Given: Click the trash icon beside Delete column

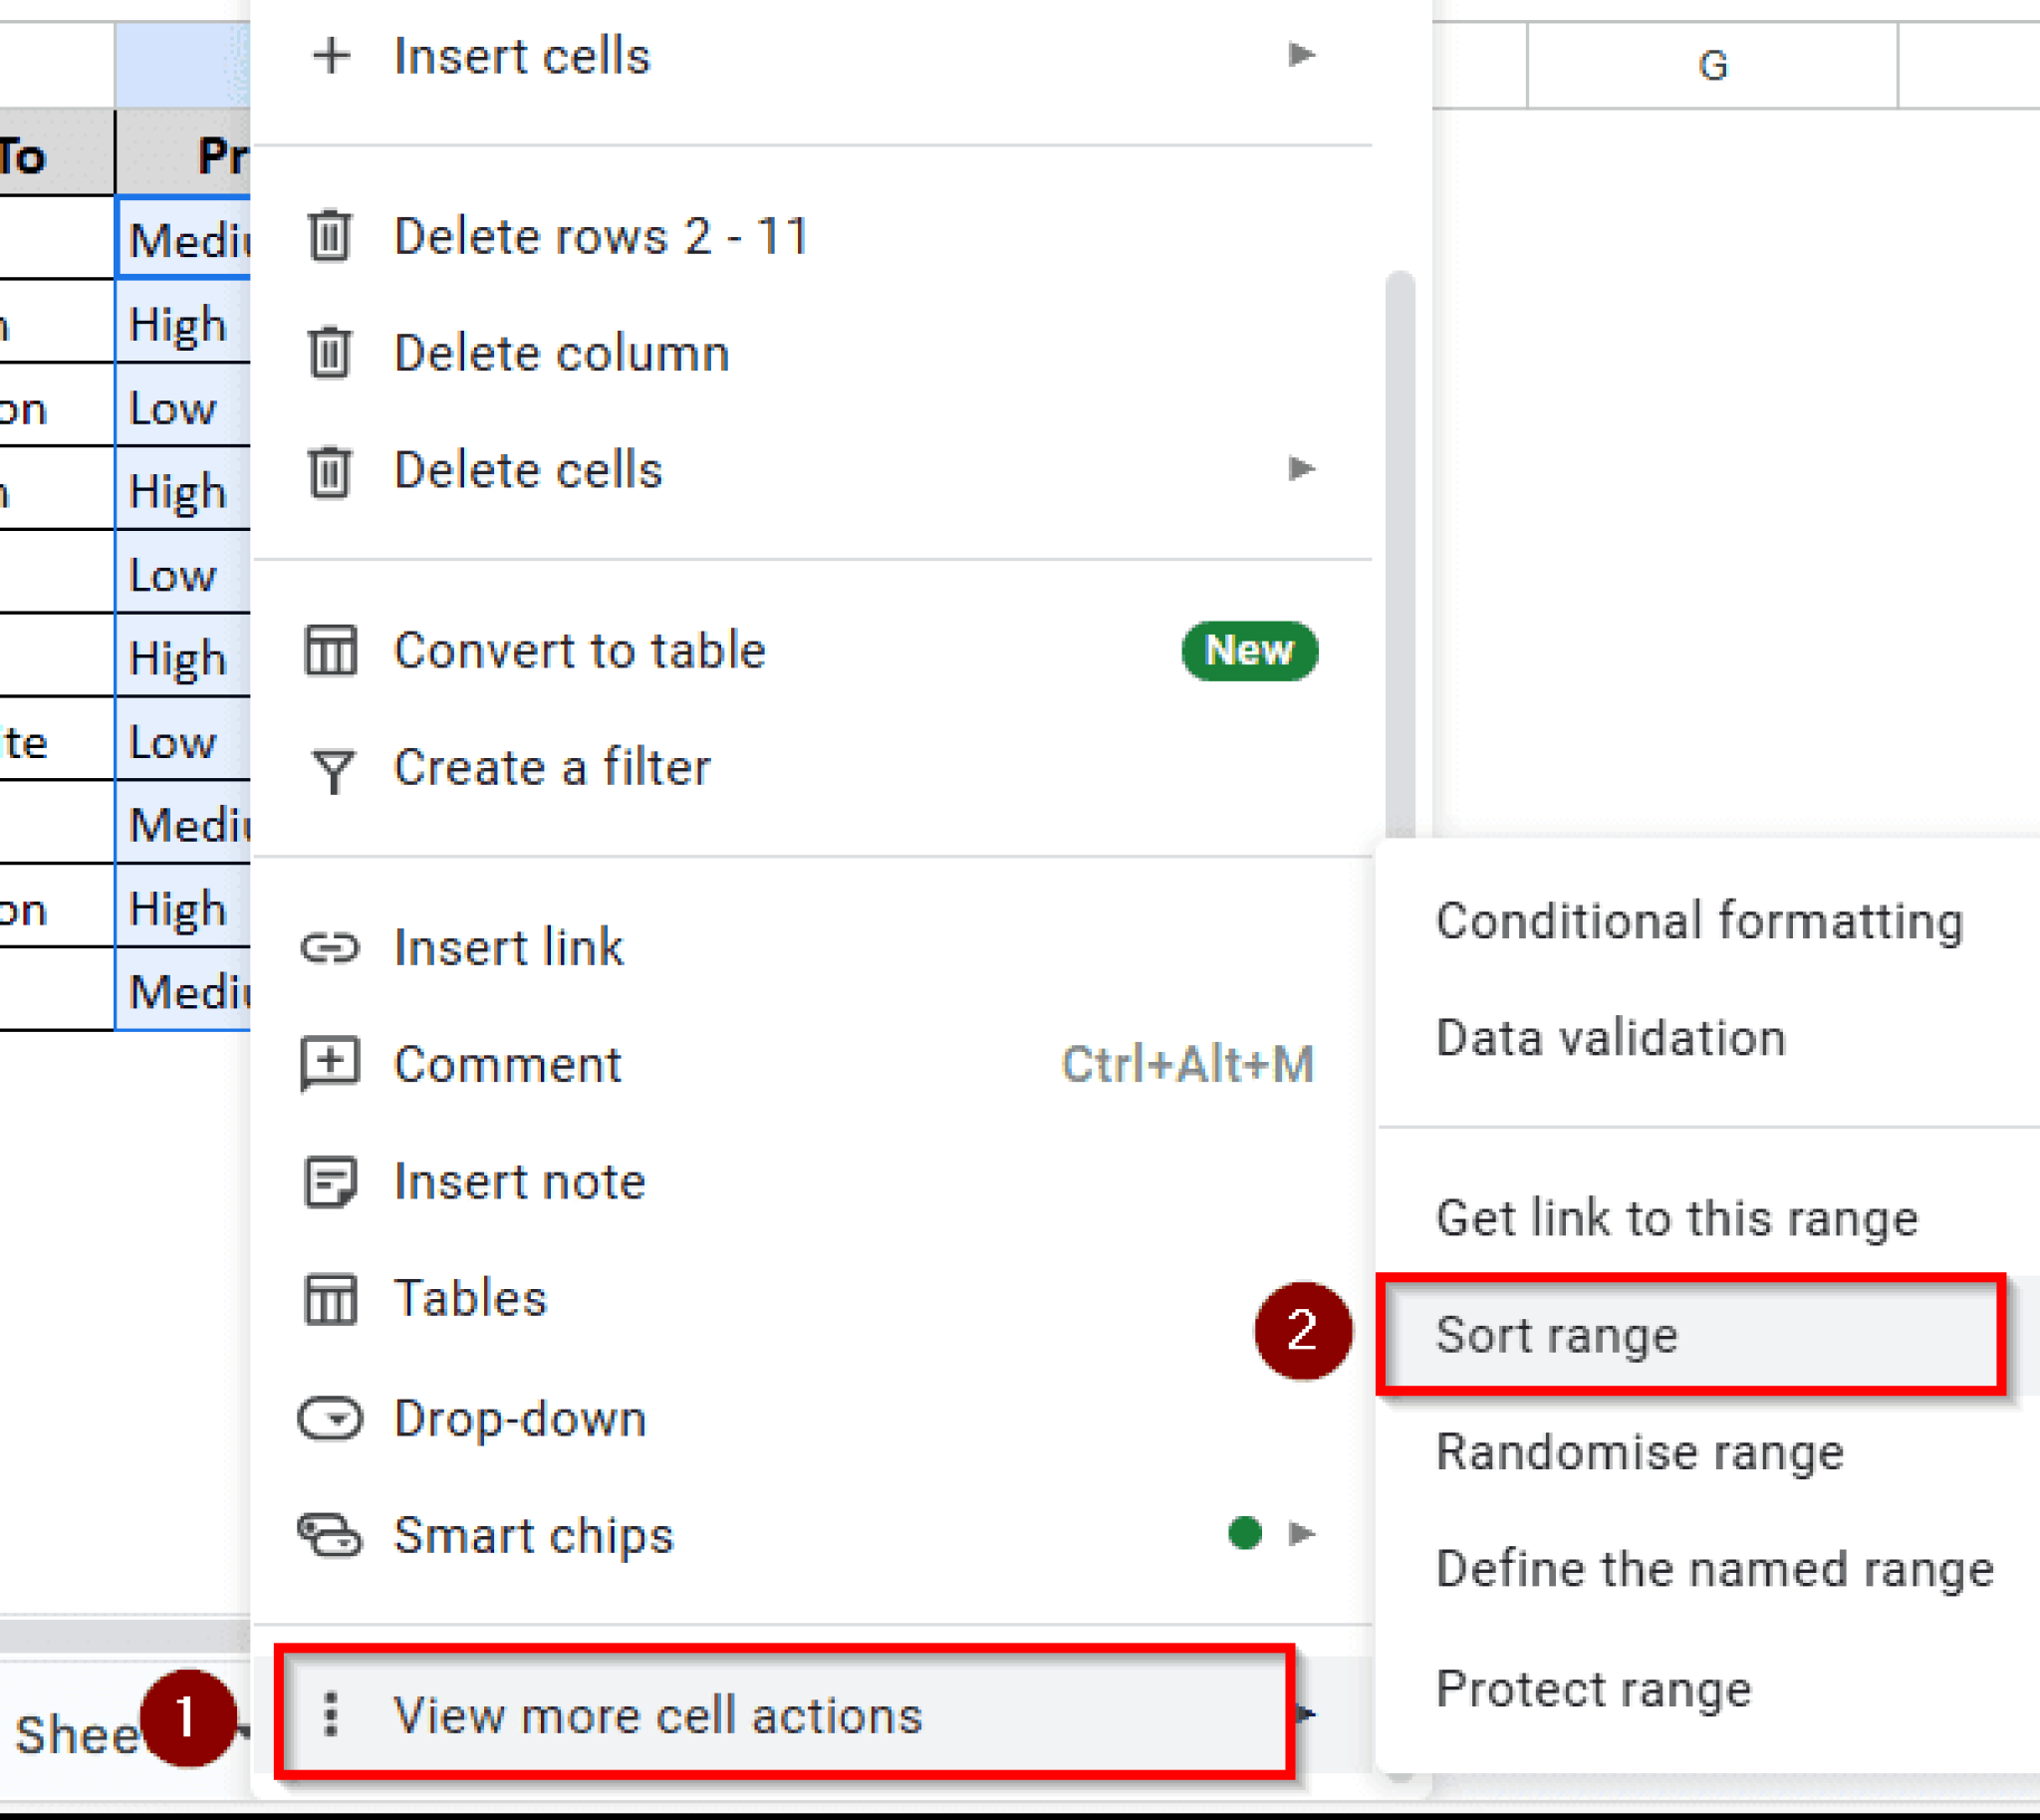Looking at the screenshot, I should click(331, 353).
